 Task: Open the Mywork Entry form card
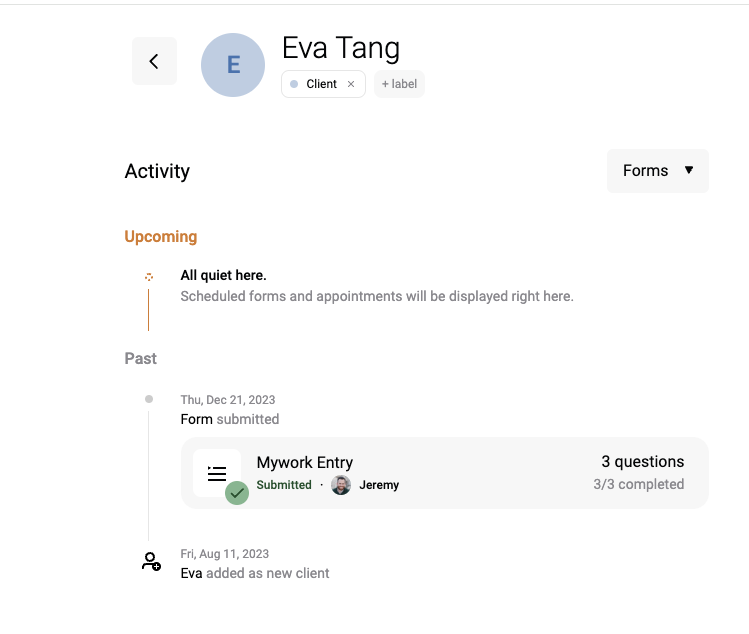(x=445, y=473)
